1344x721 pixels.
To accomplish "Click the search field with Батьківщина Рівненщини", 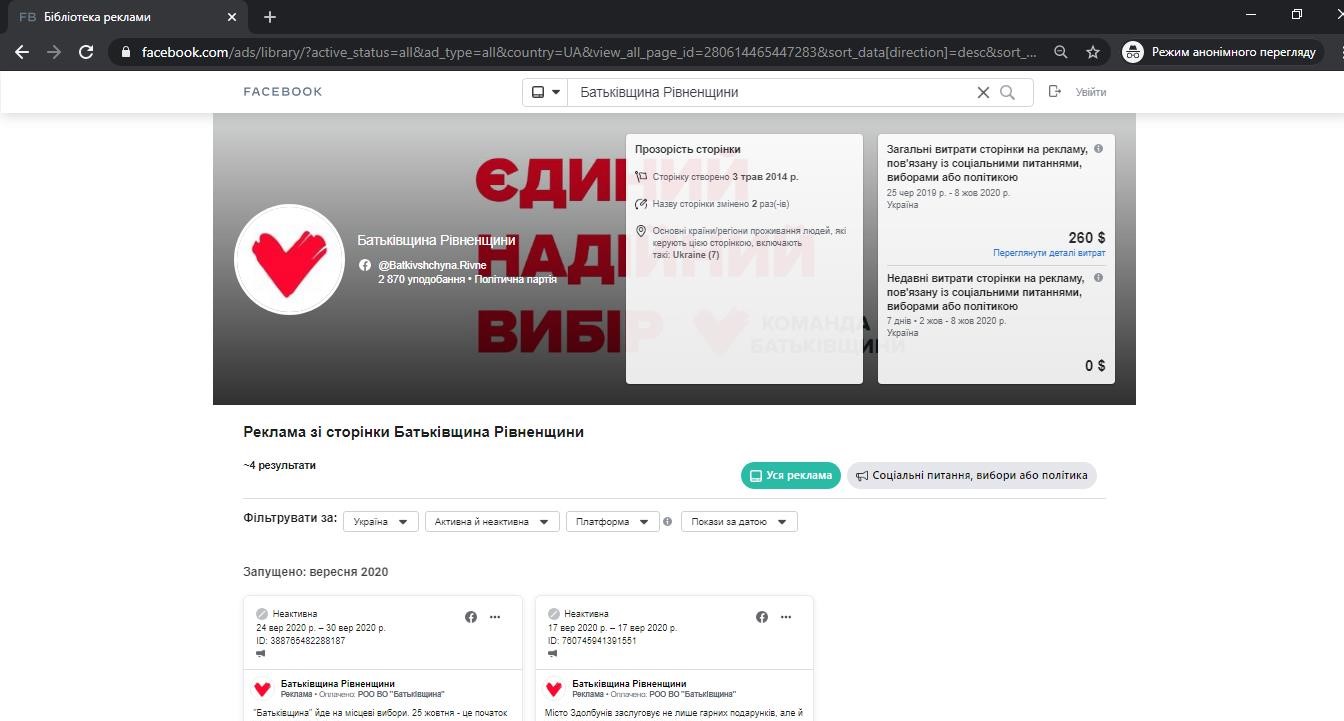I will pos(770,92).
